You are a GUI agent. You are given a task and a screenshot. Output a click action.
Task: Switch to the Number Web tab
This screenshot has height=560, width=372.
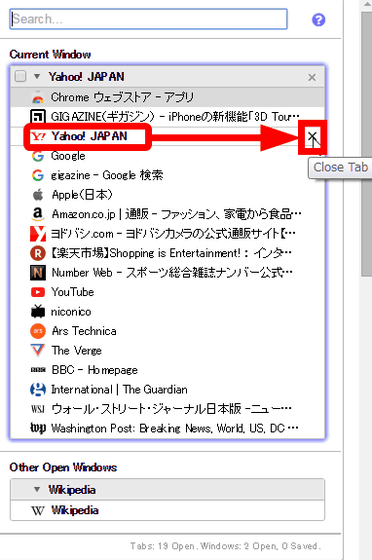pos(172,273)
